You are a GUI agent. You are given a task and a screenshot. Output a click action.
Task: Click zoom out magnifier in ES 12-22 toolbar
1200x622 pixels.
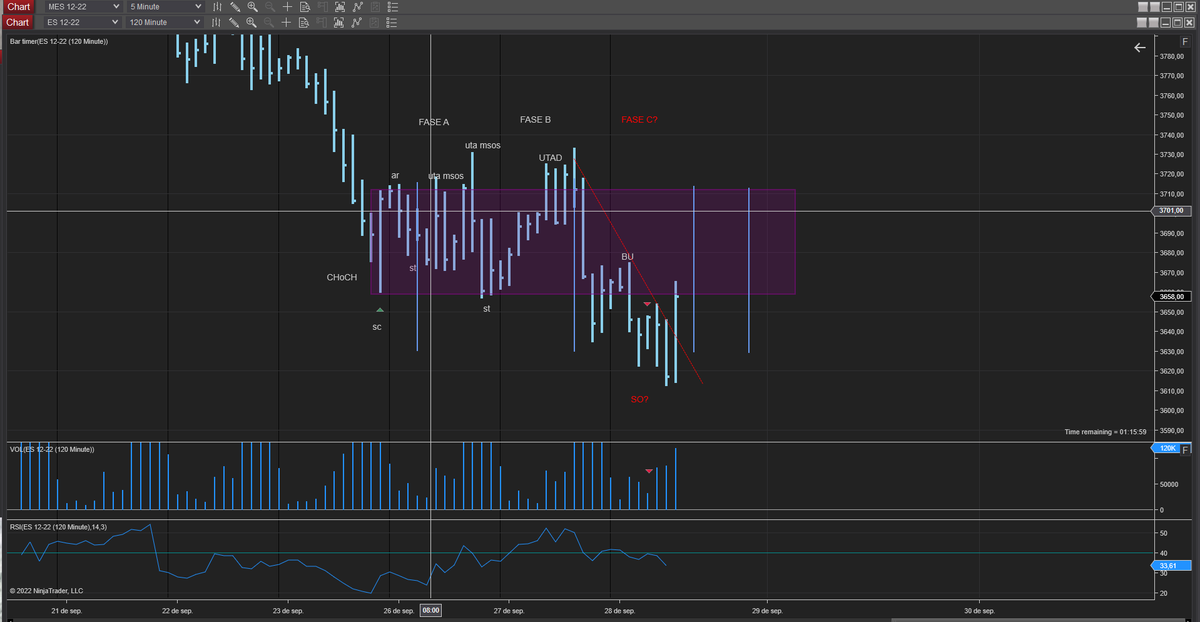click(269, 22)
